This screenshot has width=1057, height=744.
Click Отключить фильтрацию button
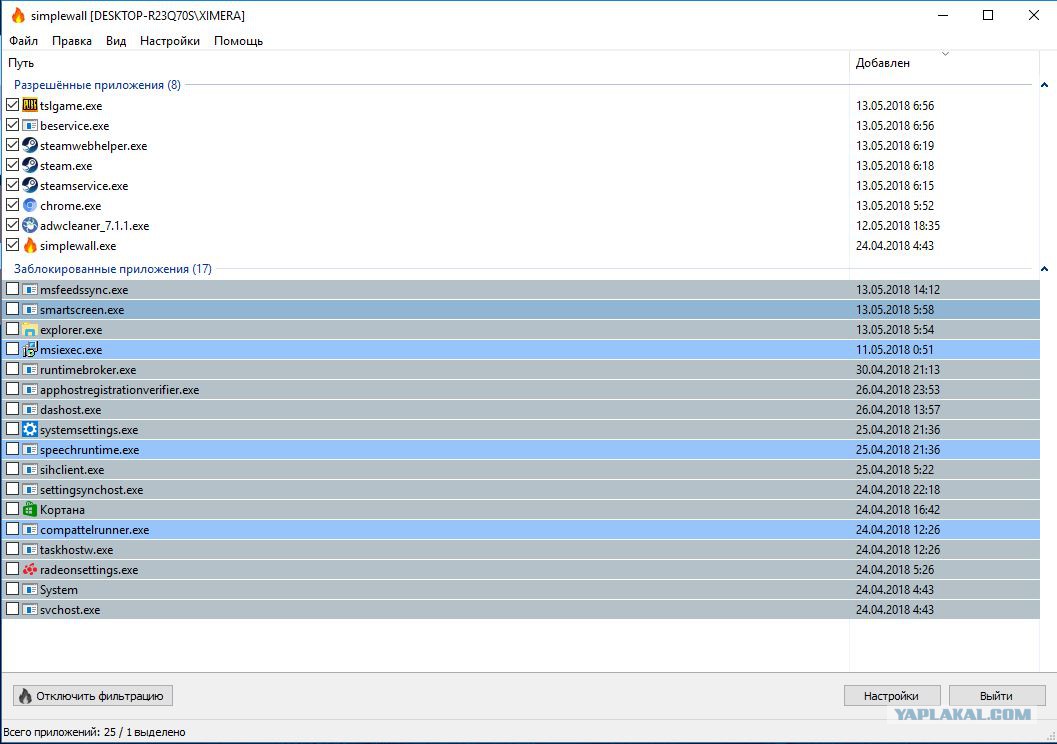[x=93, y=695]
